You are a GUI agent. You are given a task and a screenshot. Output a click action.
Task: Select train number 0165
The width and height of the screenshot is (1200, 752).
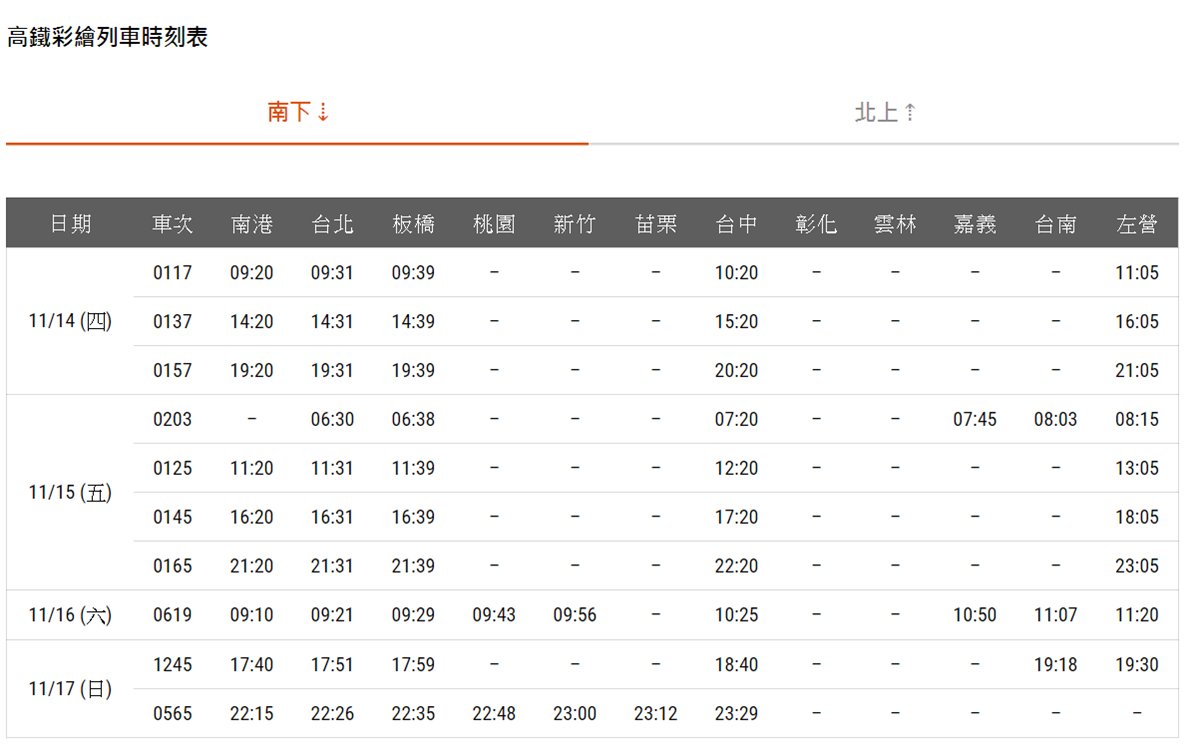(x=172, y=566)
